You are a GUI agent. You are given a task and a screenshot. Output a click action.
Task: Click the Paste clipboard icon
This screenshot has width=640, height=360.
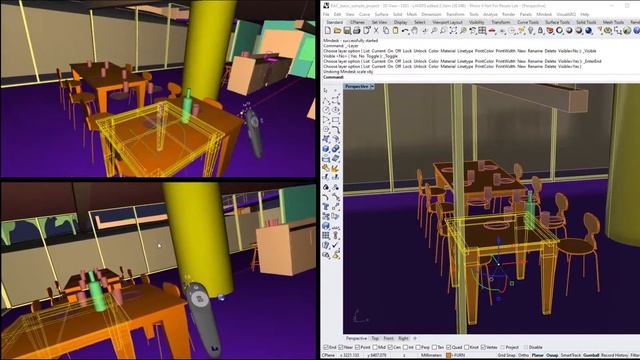pyautogui.click(x=396, y=31)
